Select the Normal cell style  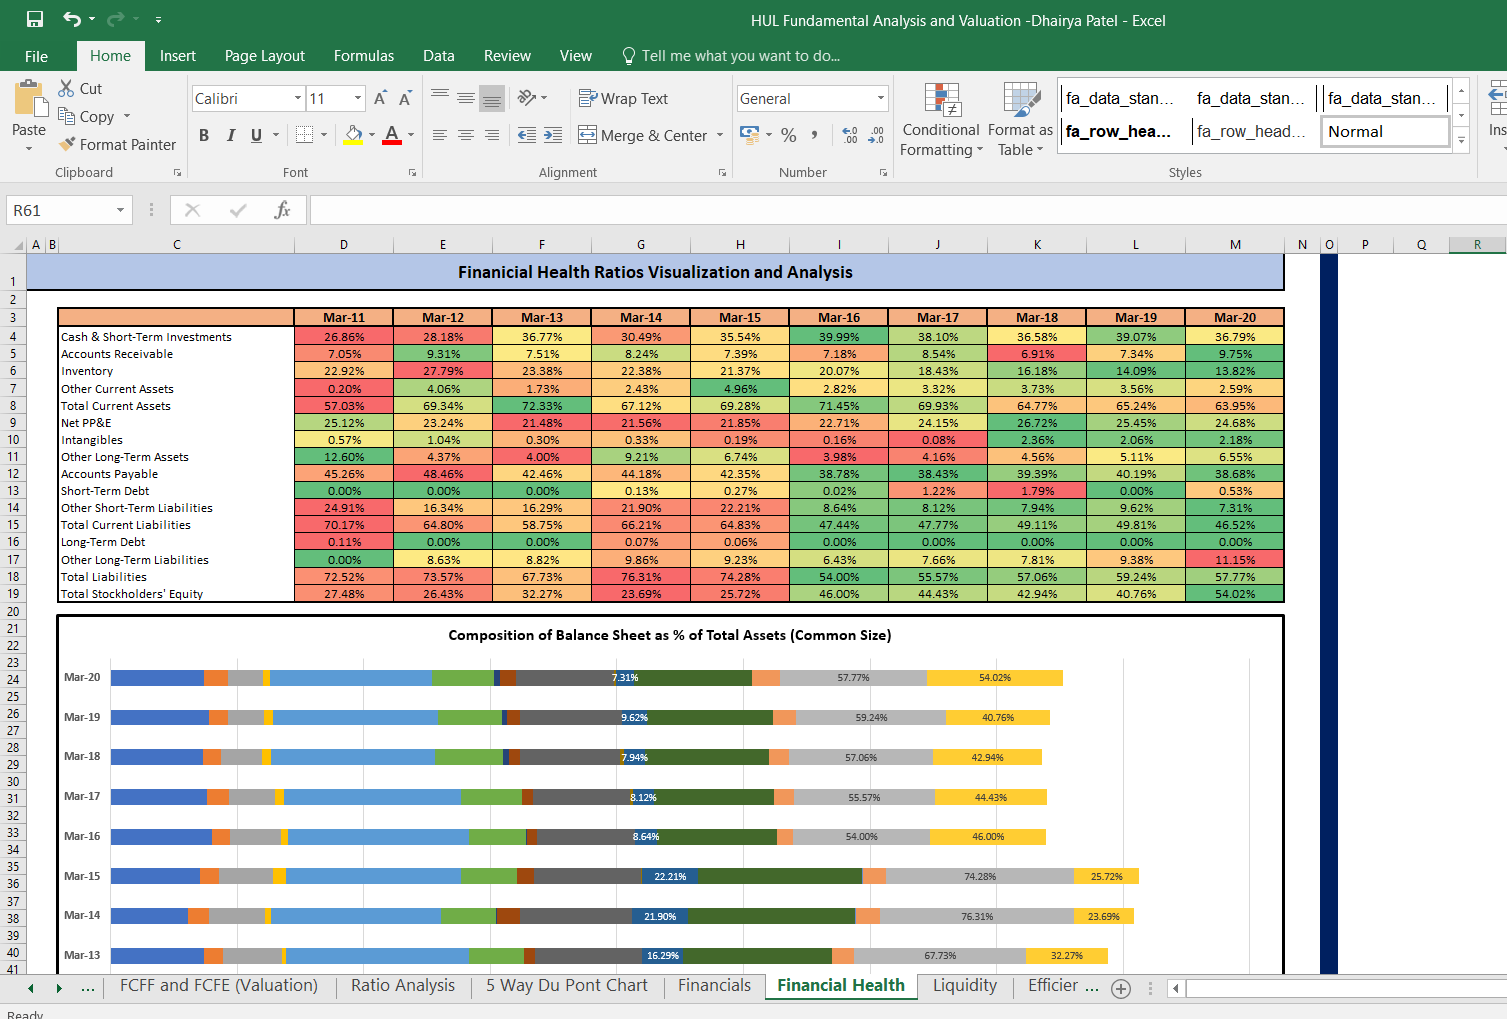tap(1385, 131)
